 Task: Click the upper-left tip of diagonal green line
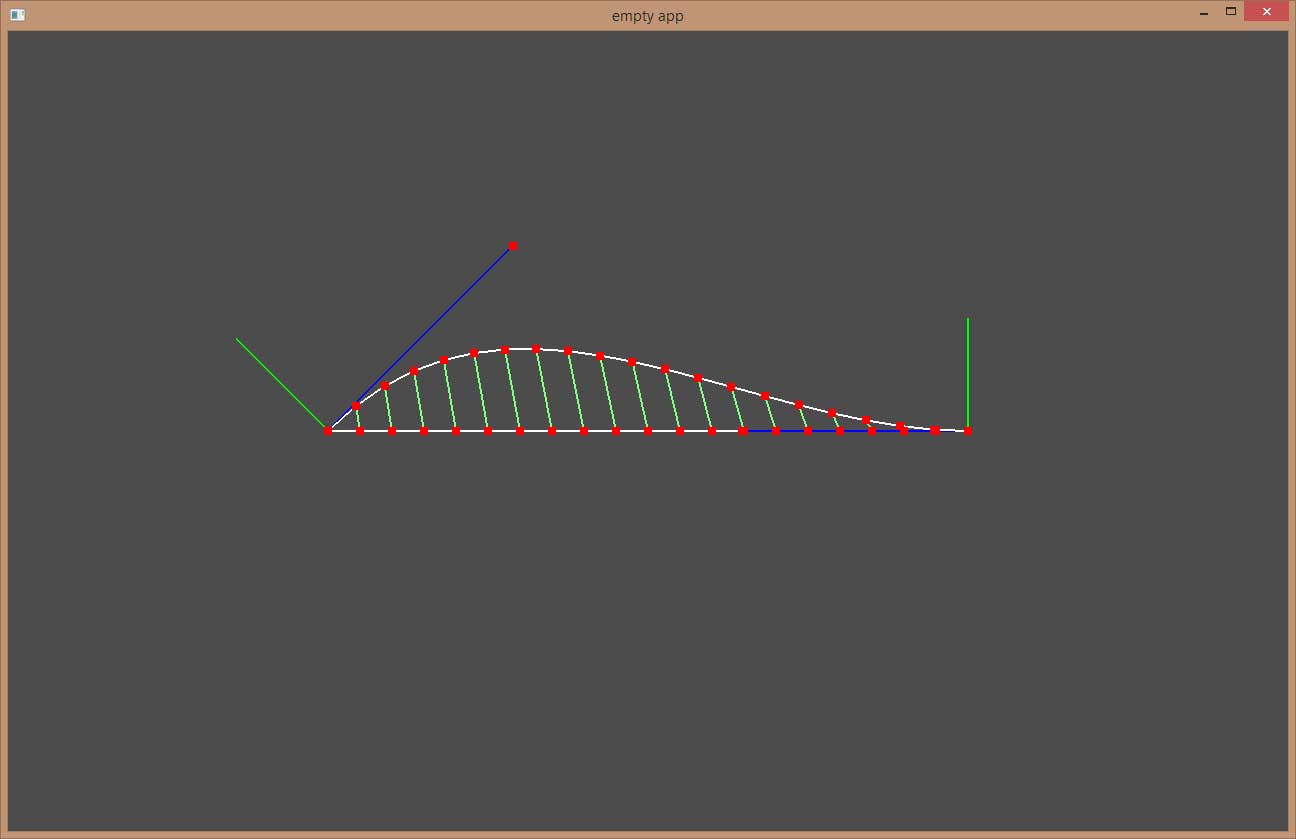point(237,339)
